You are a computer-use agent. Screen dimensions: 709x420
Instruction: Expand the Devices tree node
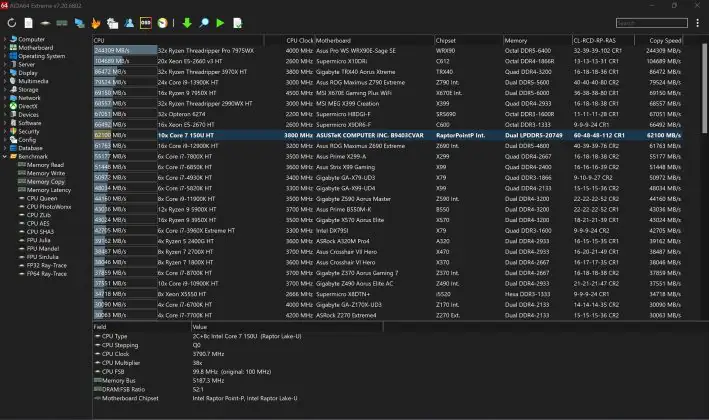[5, 114]
